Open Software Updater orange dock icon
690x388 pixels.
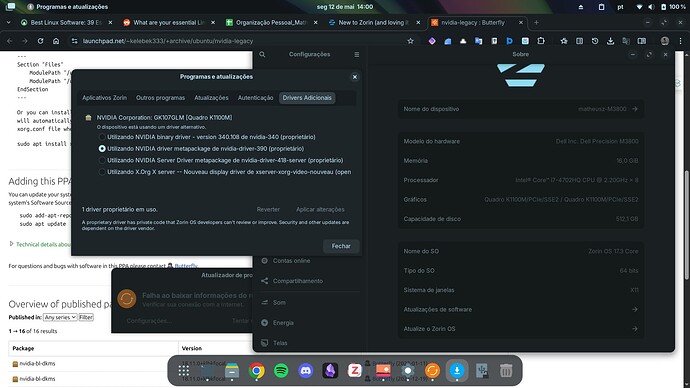click(432, 371)
